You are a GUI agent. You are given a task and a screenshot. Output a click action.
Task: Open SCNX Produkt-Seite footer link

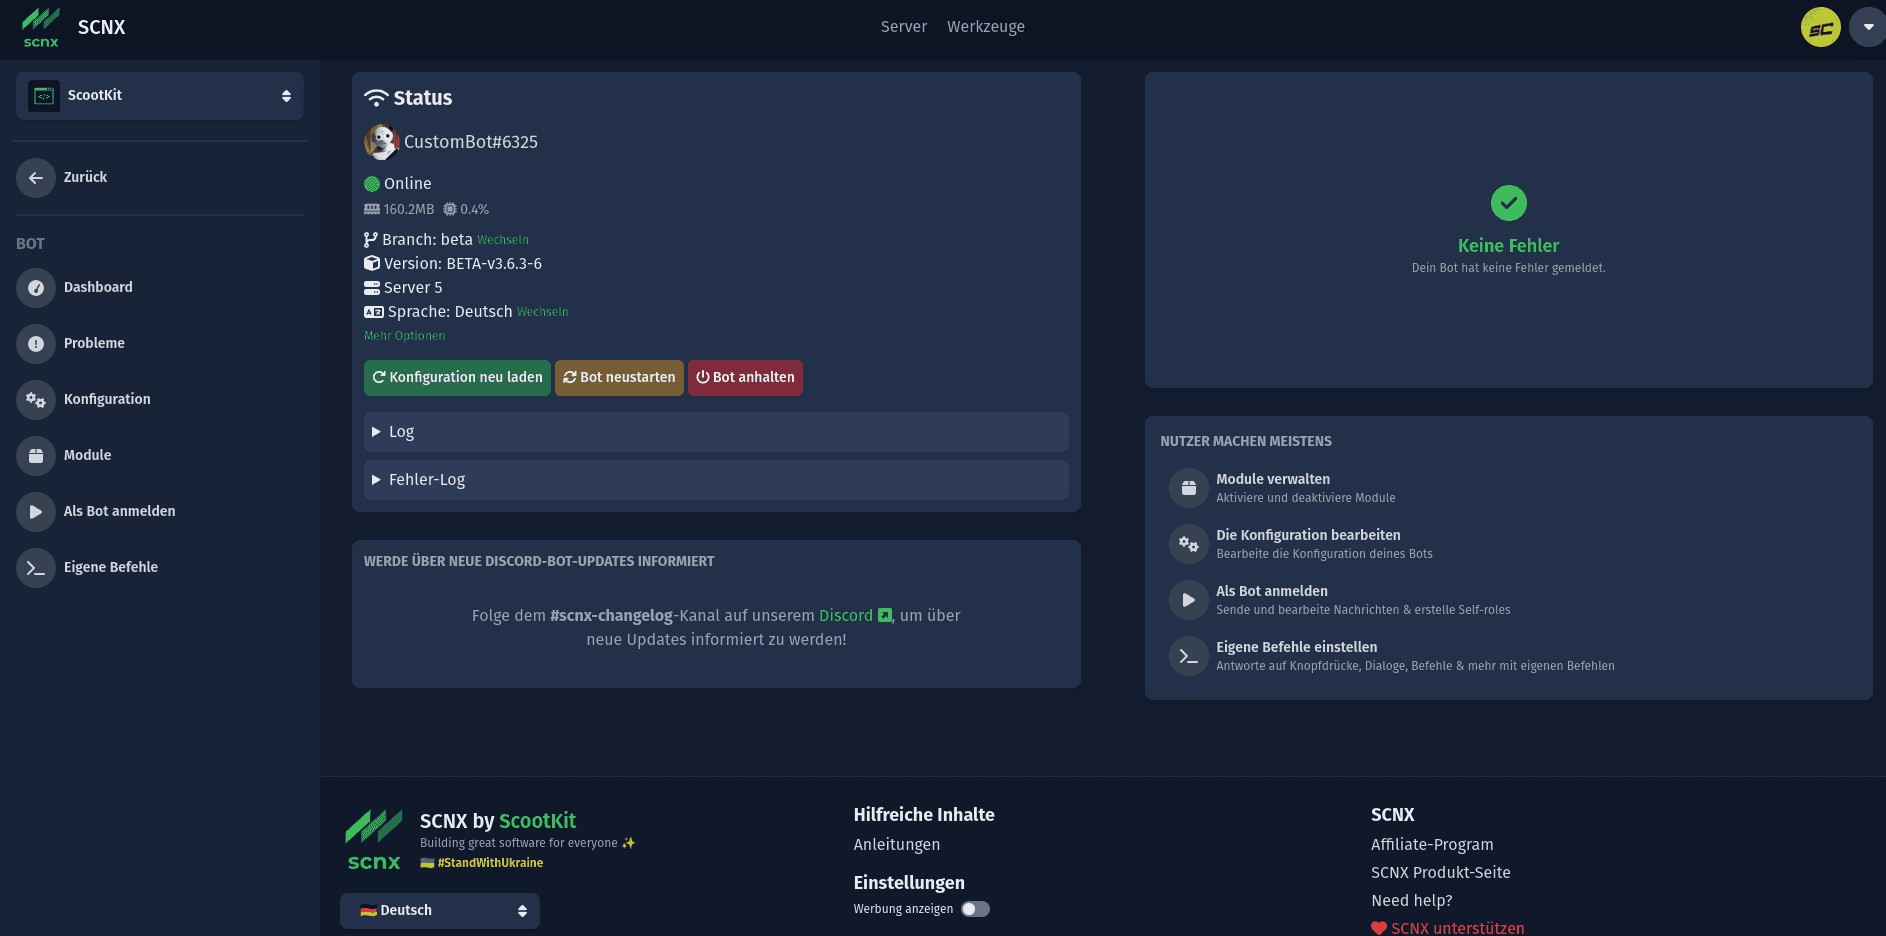pyautogui.click(x=1441, y=873)
